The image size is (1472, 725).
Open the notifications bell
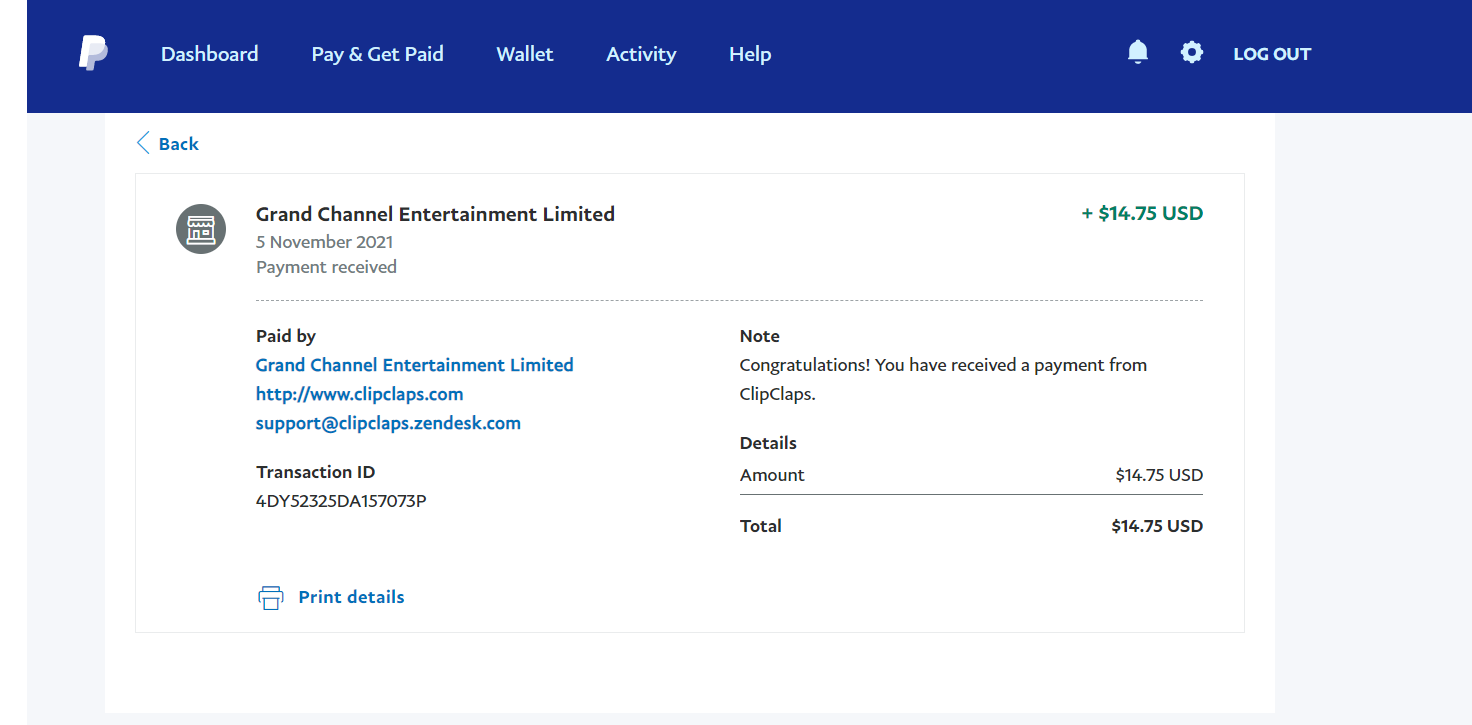click(1138, 52)
